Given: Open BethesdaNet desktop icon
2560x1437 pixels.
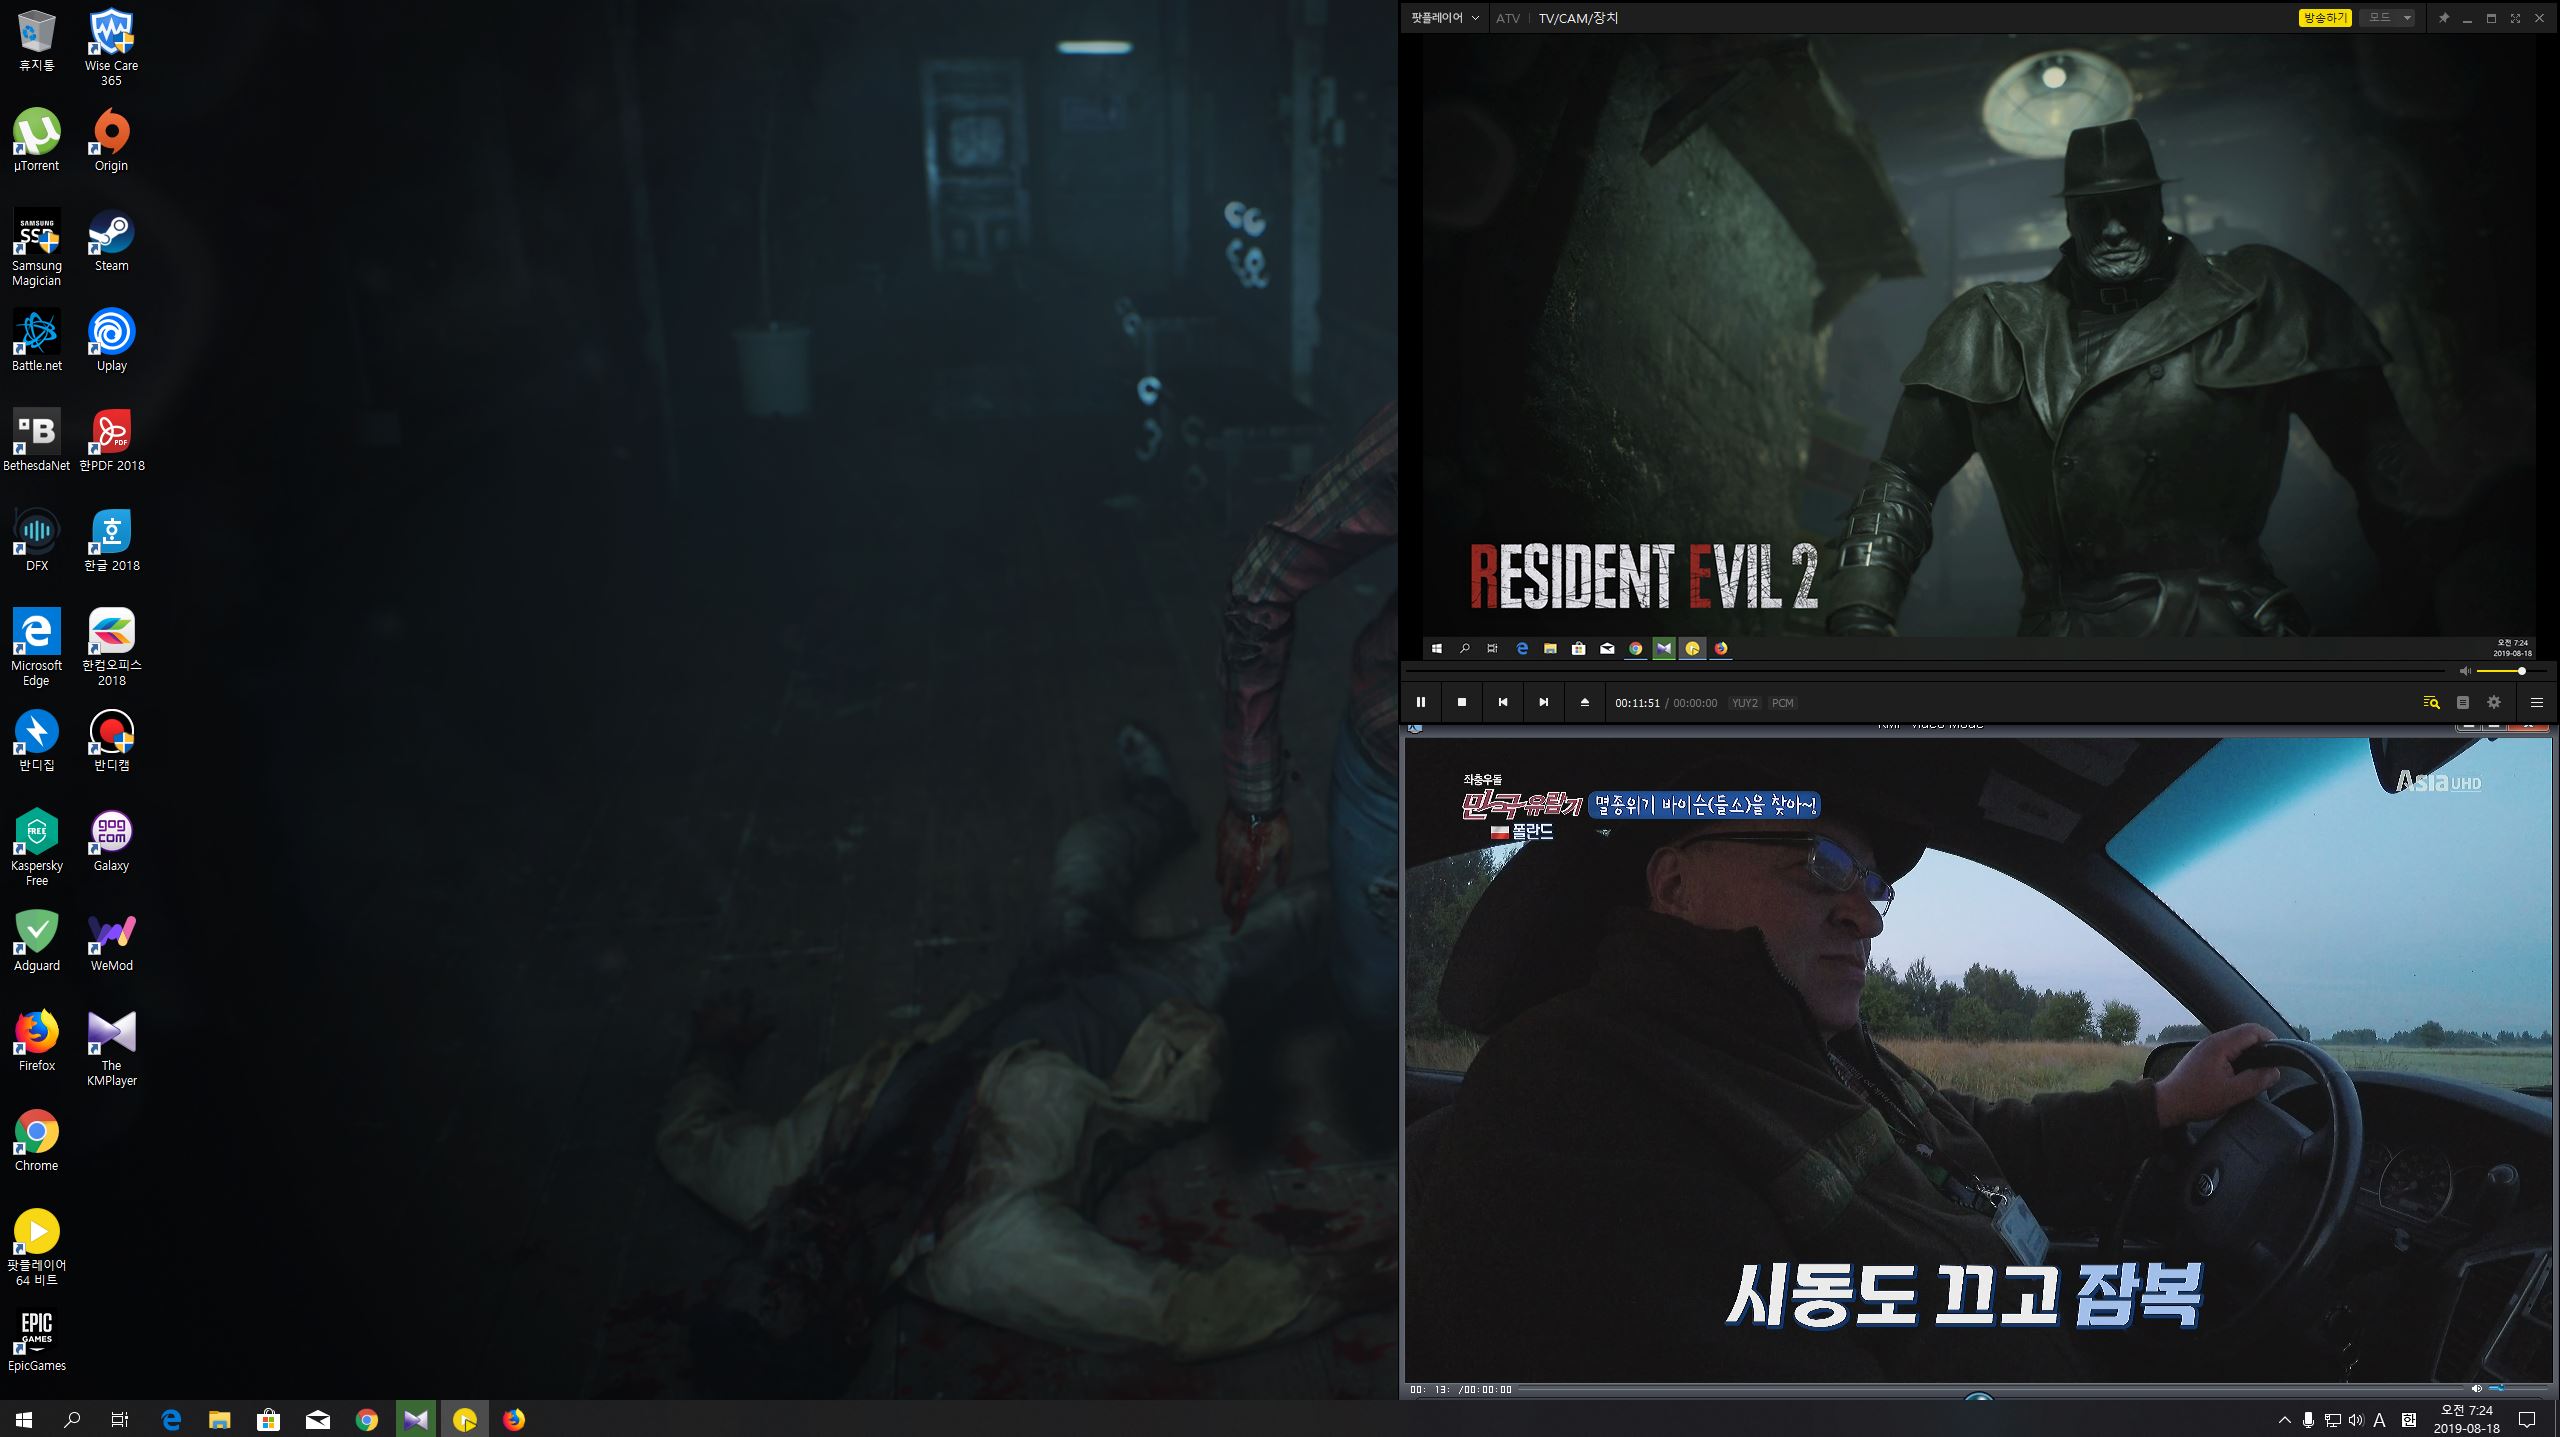Looking at the screenshot, I should [37, 440].
